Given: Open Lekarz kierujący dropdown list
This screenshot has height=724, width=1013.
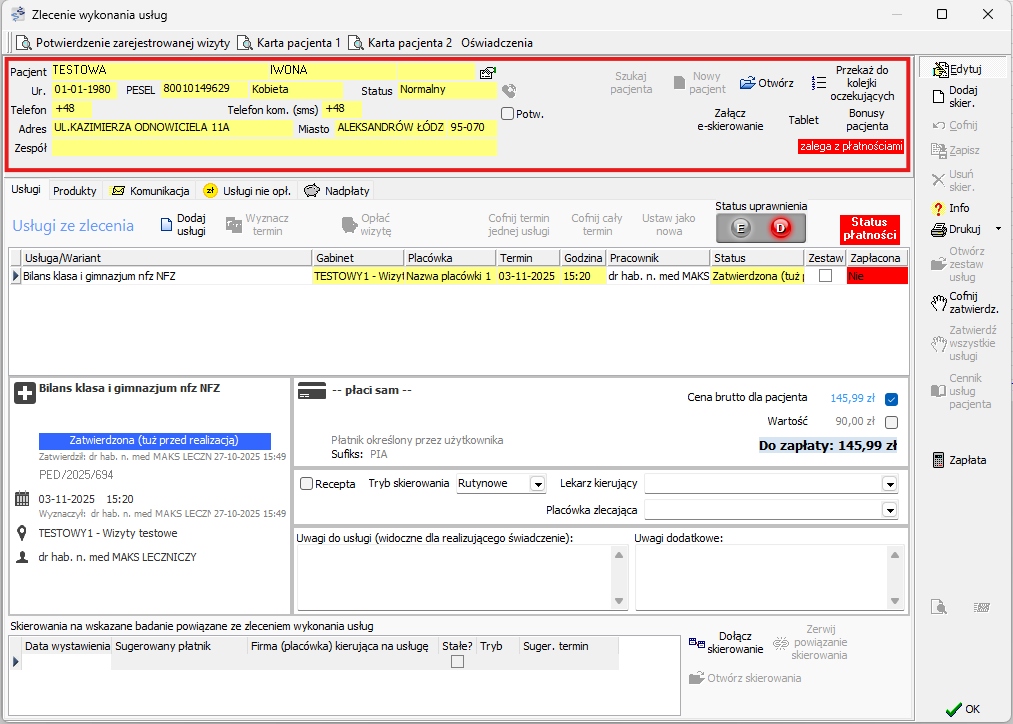Looking at the screenshot, I should (889, 484).
